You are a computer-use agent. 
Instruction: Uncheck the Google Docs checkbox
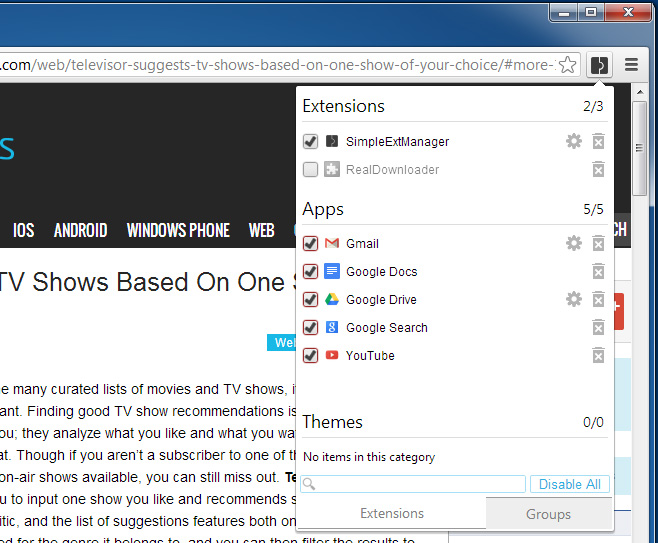(x=311, y=272)
